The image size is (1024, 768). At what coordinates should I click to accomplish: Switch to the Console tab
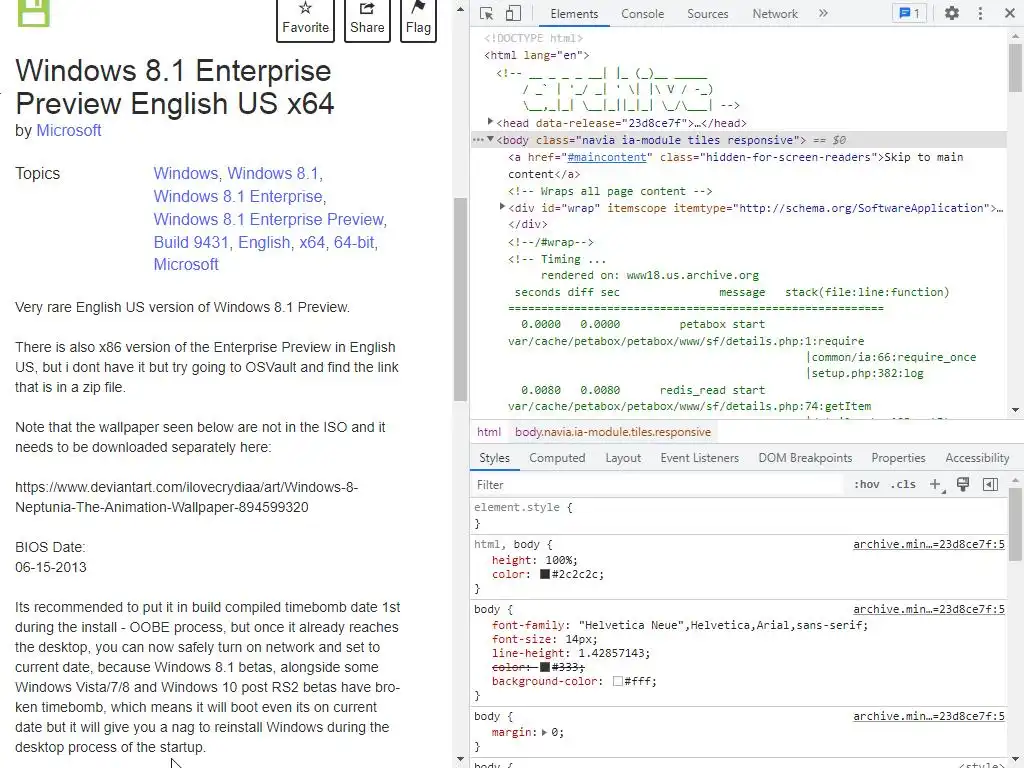pos(642,14)
